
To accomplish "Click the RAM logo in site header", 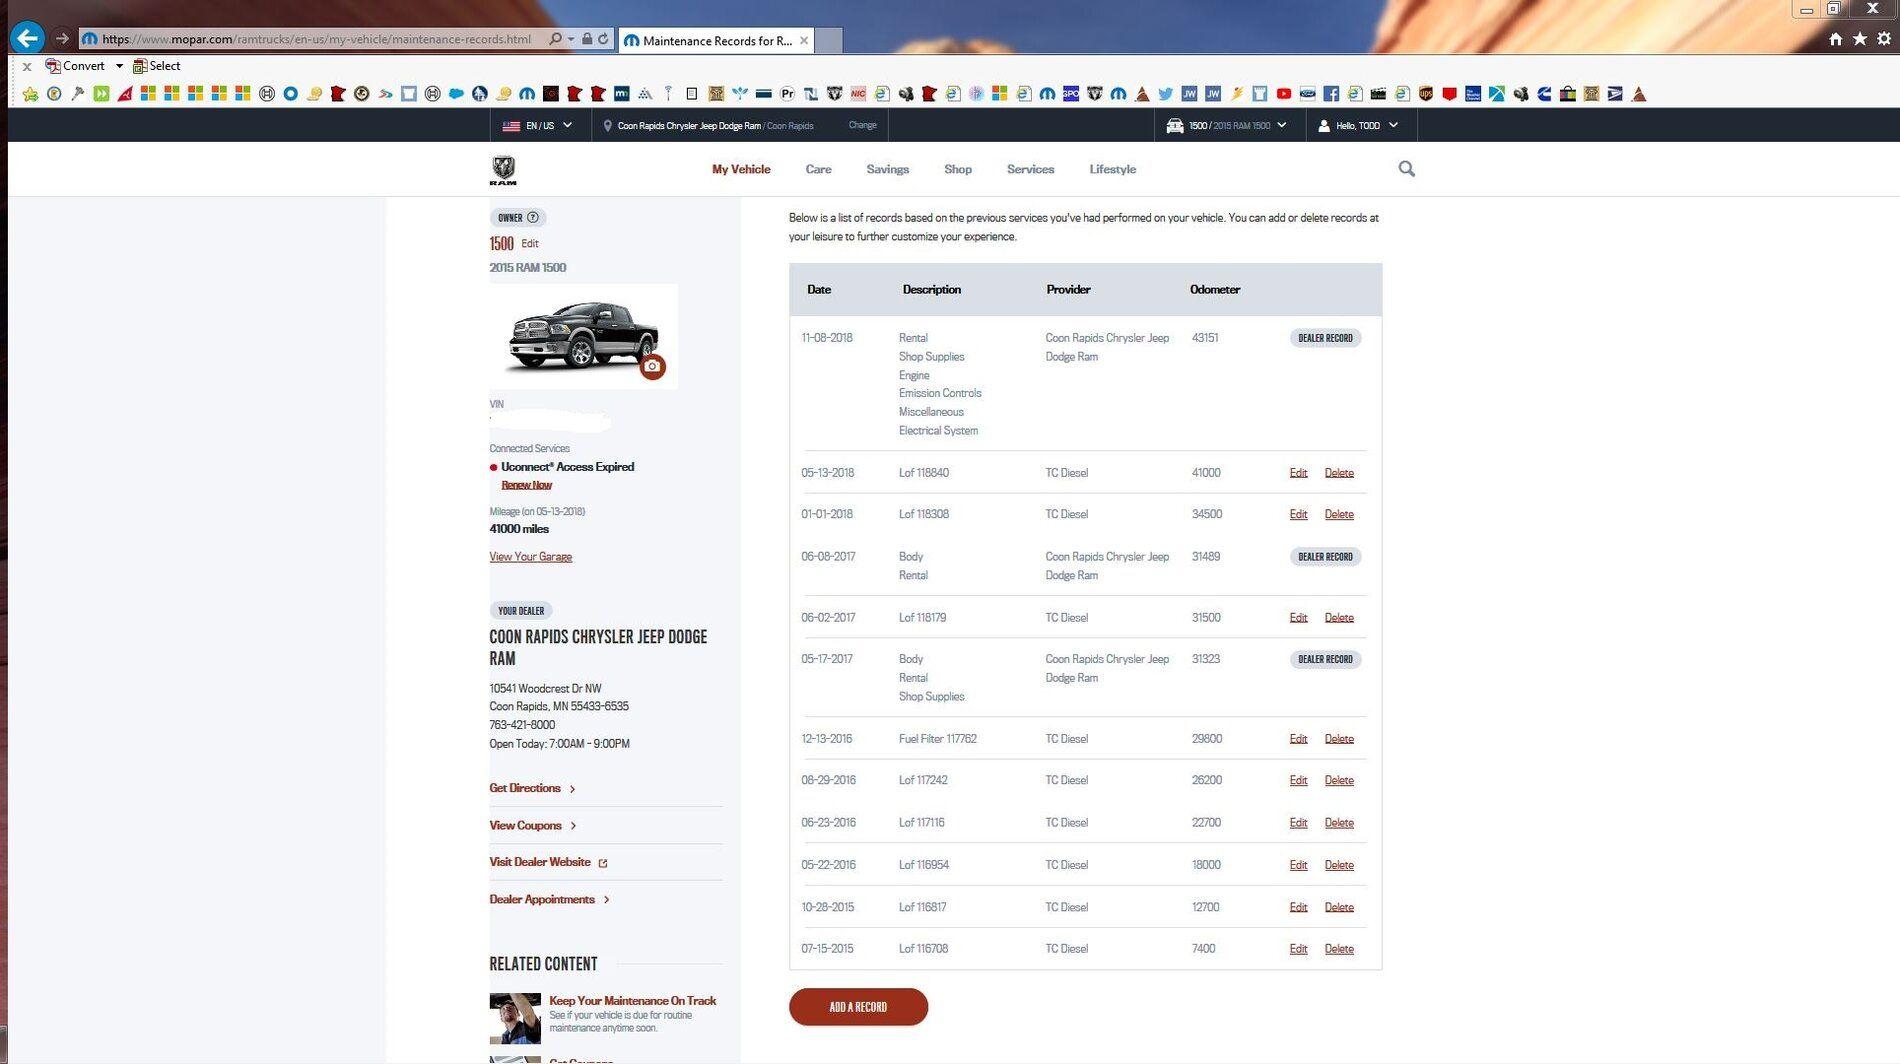I will 503,170.
